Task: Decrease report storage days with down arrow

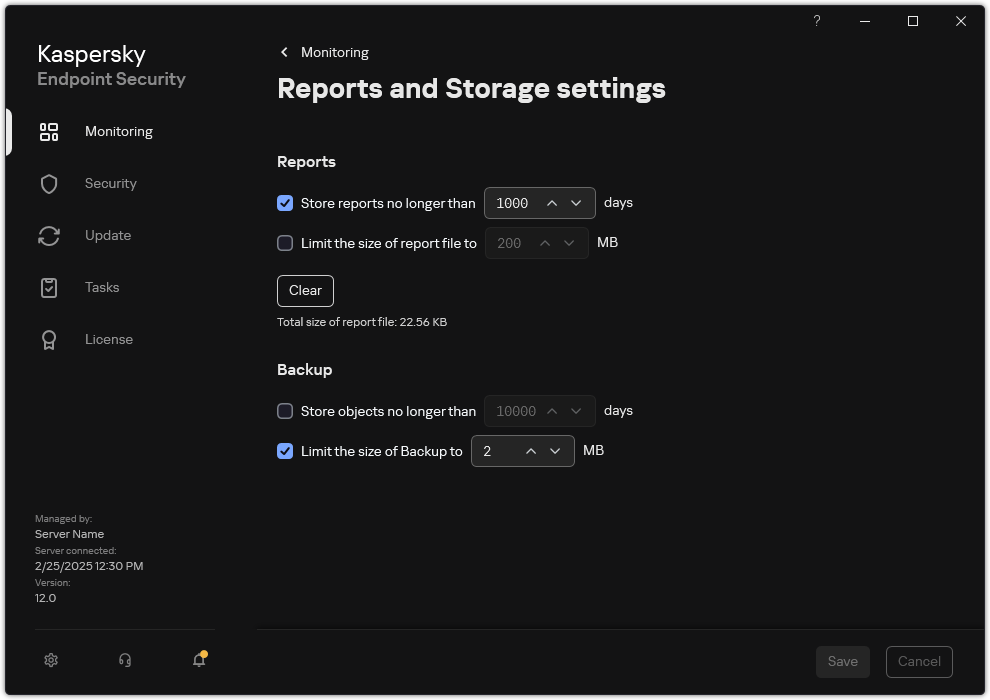Action: [576, 203]
